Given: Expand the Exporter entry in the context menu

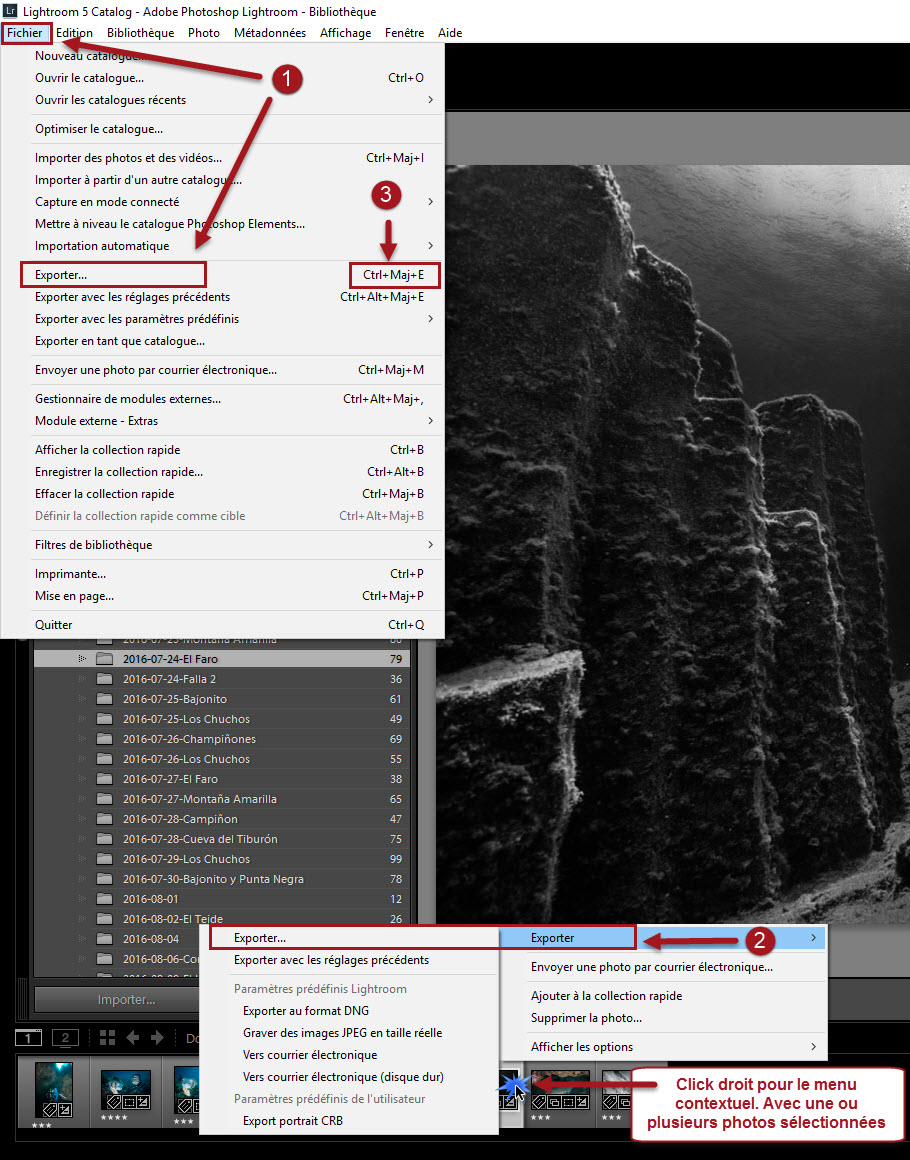Looking at the screenshot, I should [664, 937].
